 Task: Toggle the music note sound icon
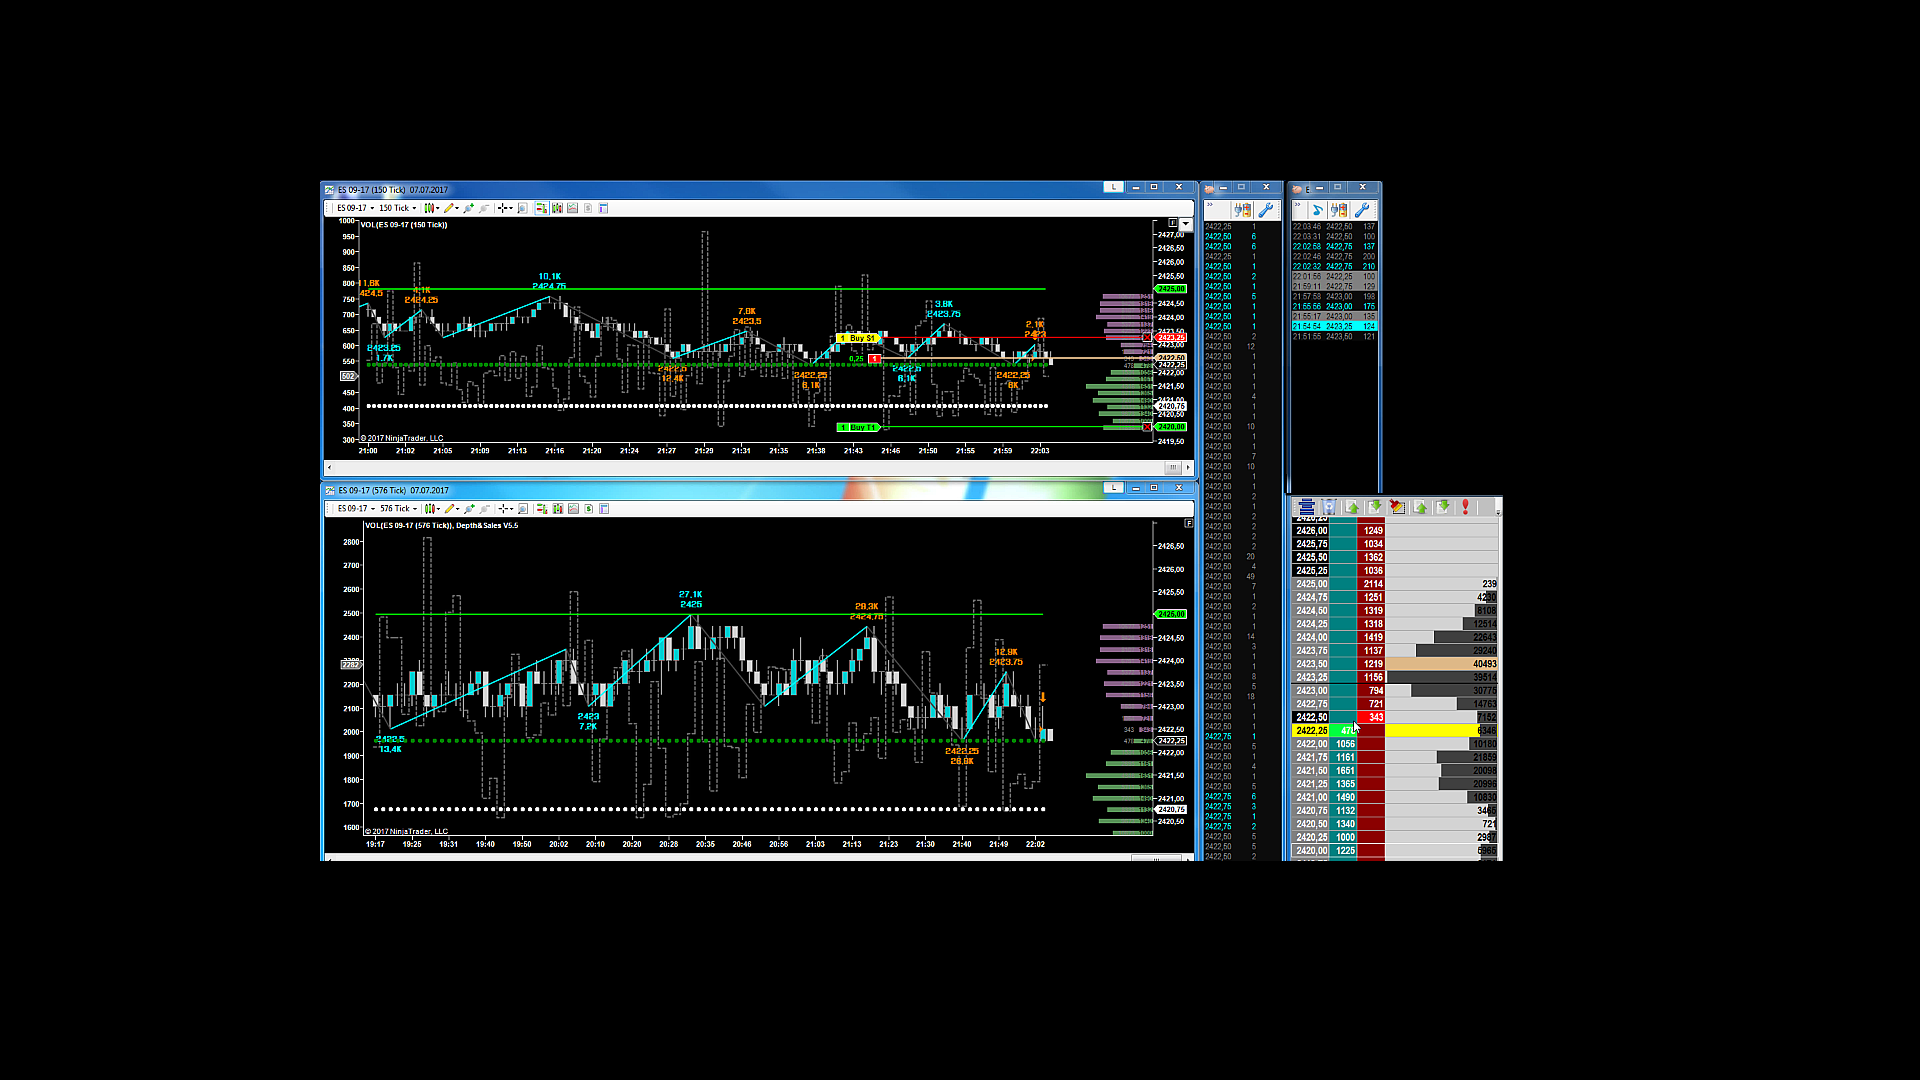pyautogui.click(x=1317, y=210)
